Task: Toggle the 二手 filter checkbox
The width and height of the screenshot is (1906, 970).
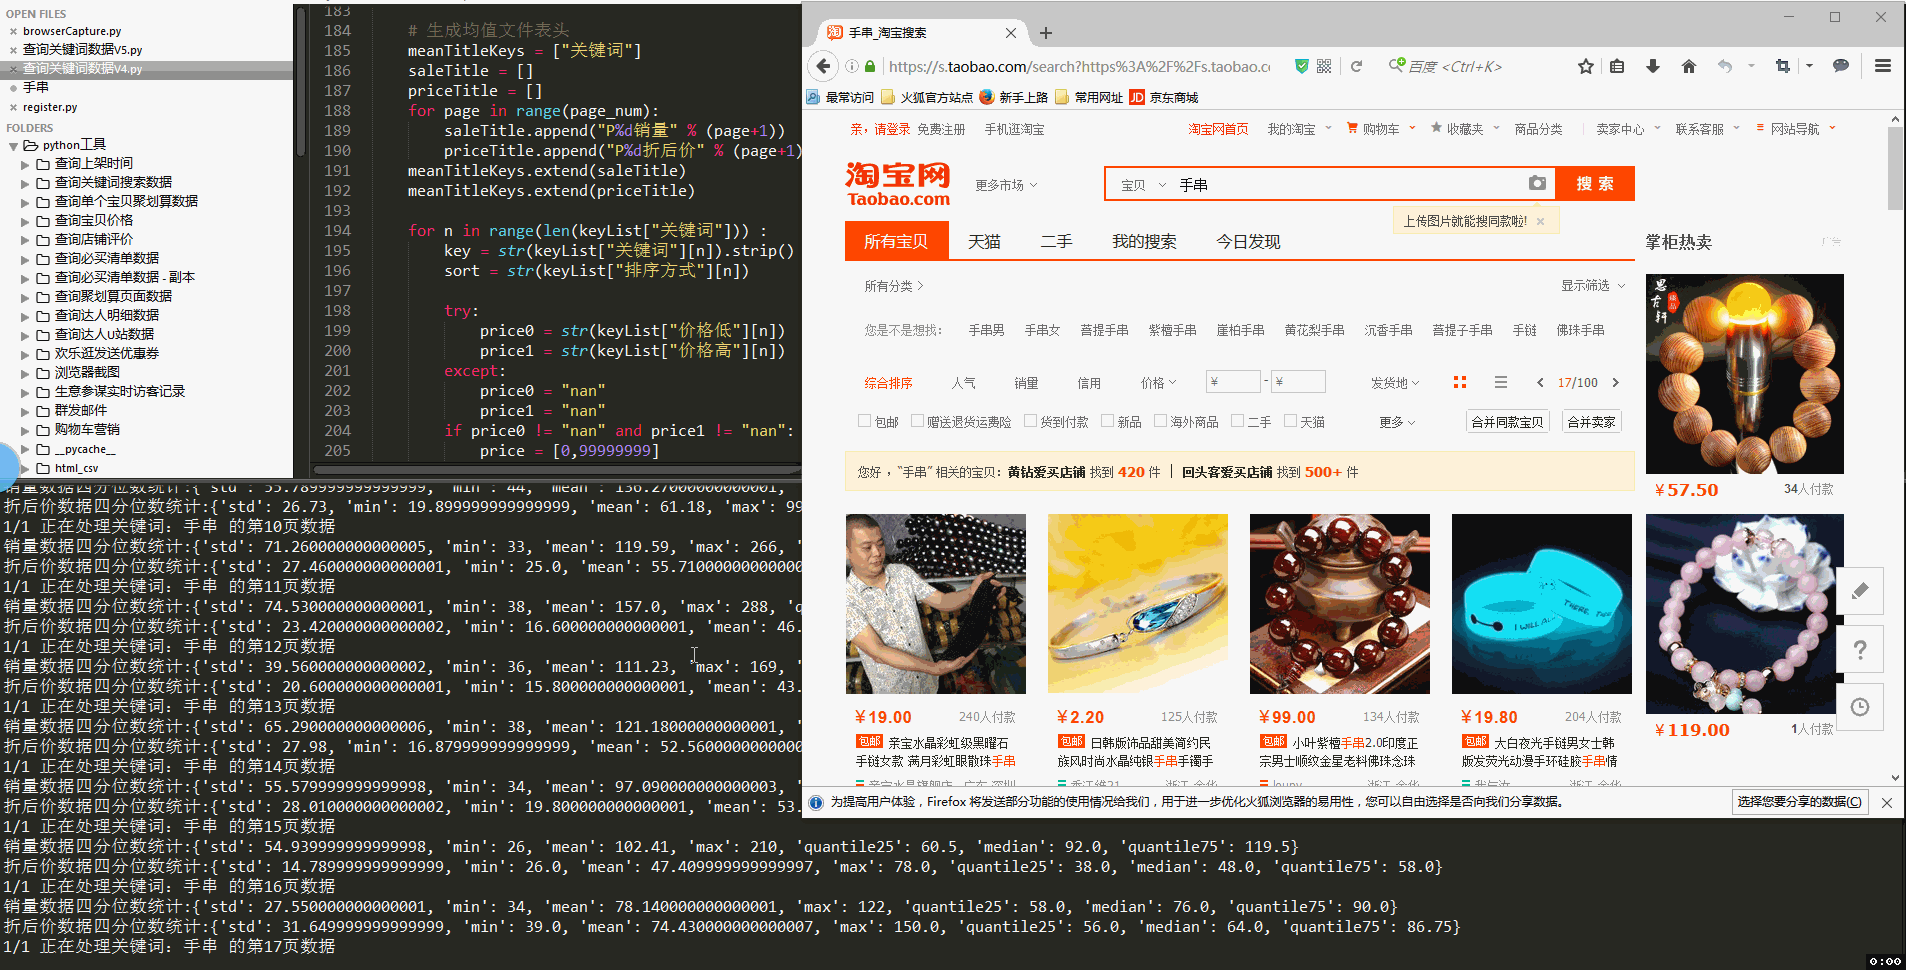Action: tap(1237, 421)
